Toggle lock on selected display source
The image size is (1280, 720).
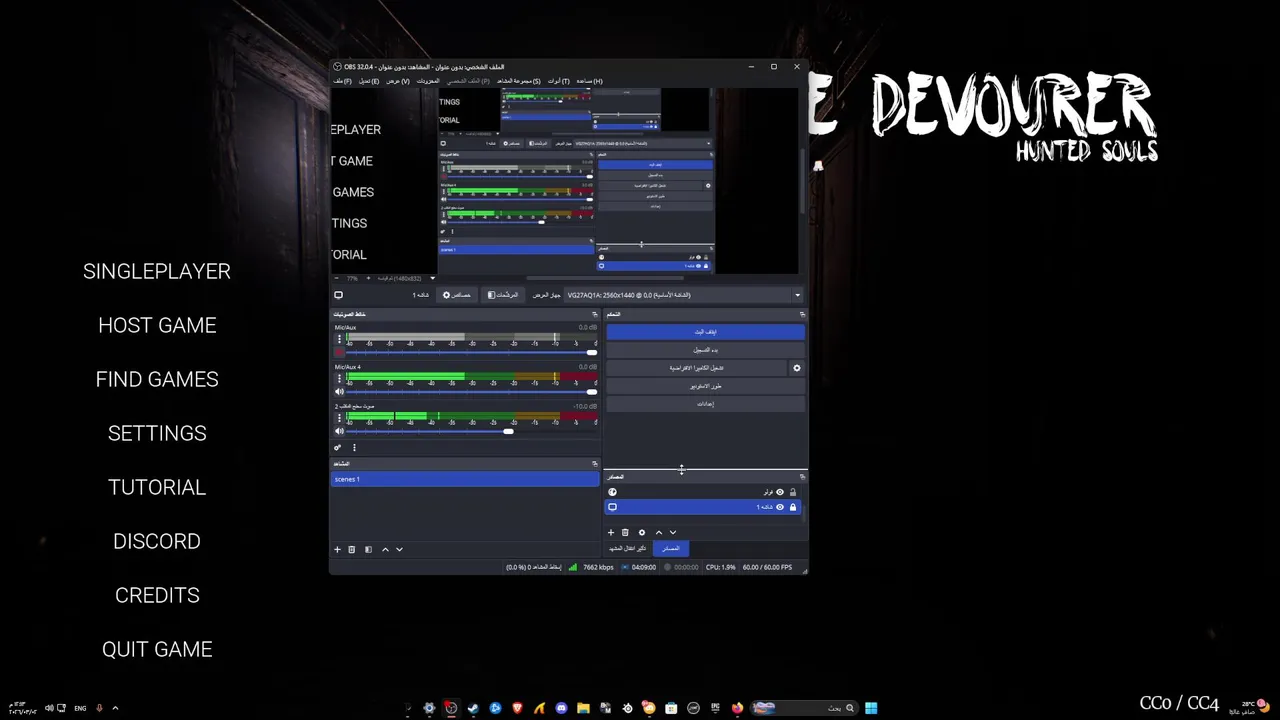pos(793,507)
